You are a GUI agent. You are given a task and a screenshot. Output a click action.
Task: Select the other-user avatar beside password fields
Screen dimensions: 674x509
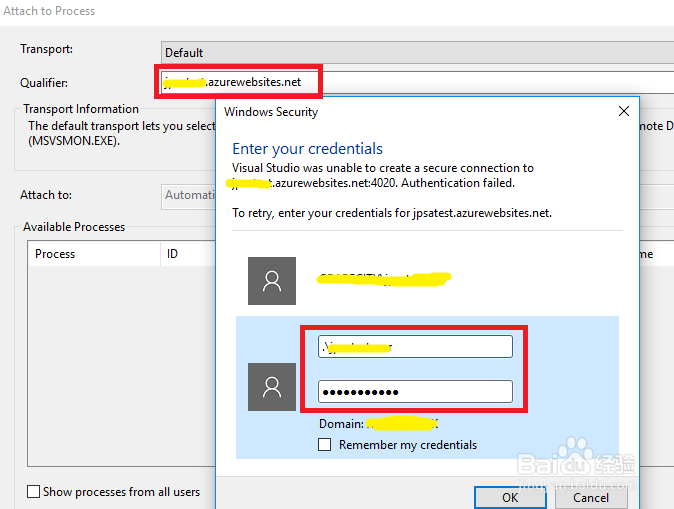pyautogui.click(x=272, y=387)
